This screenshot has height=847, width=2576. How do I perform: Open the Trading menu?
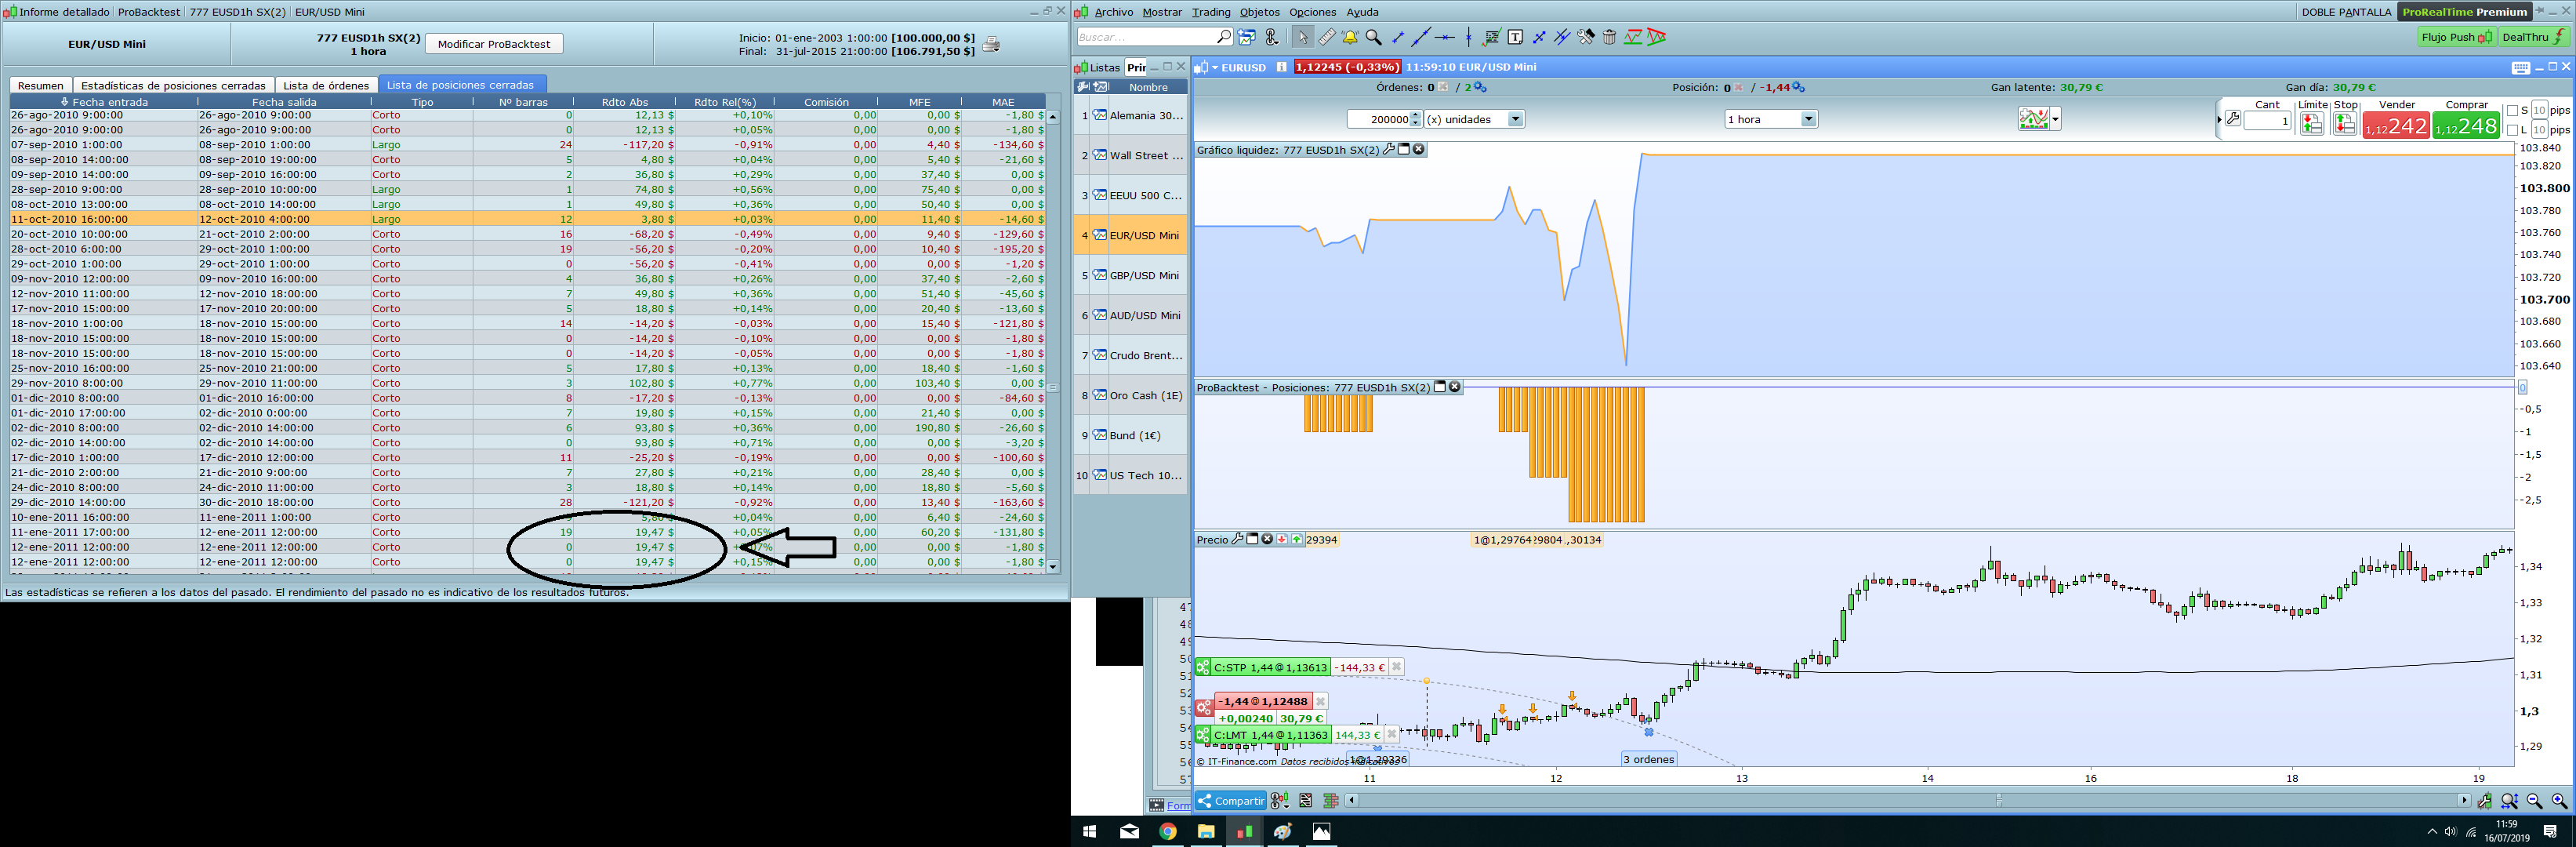1210,12
